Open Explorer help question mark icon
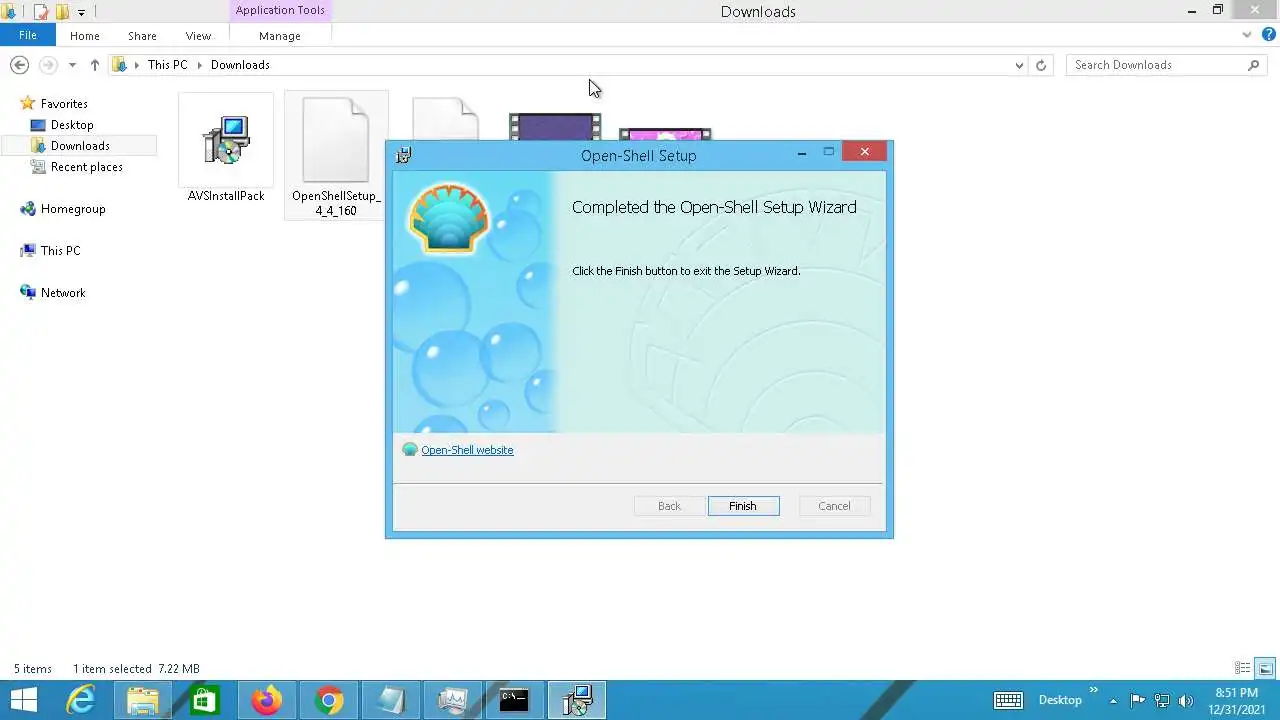 click(1269, 35)
